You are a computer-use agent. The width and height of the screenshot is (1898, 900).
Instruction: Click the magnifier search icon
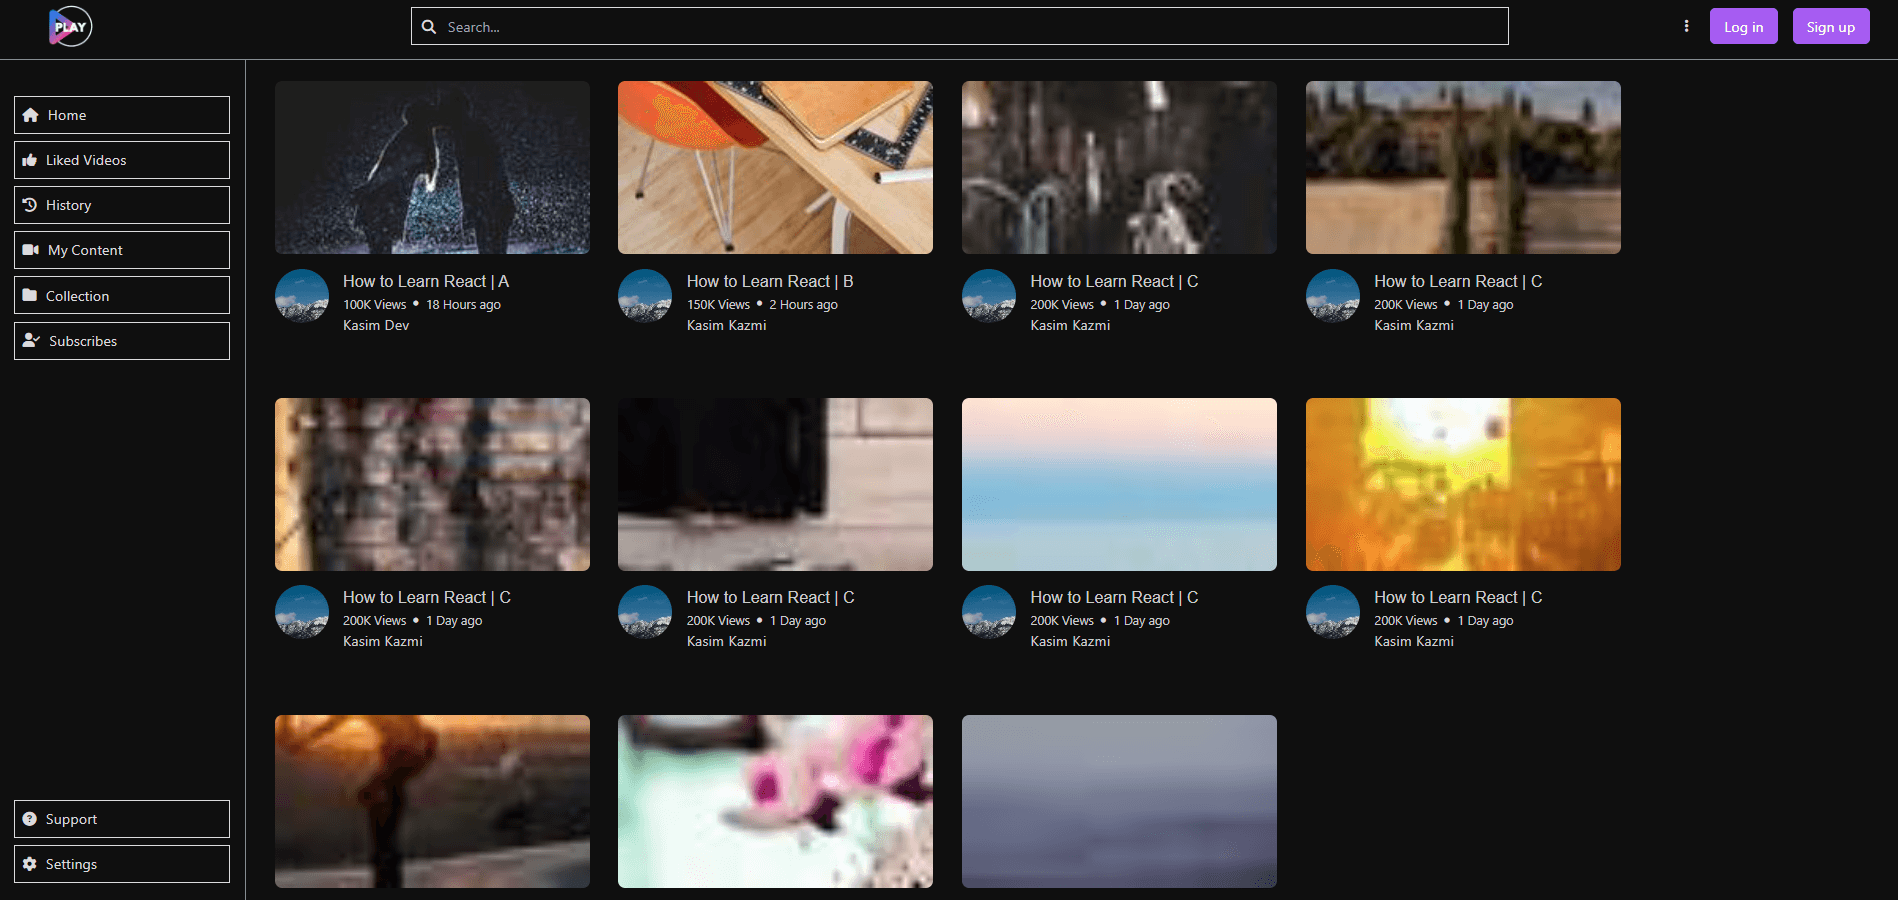click(x=429, y=27)
